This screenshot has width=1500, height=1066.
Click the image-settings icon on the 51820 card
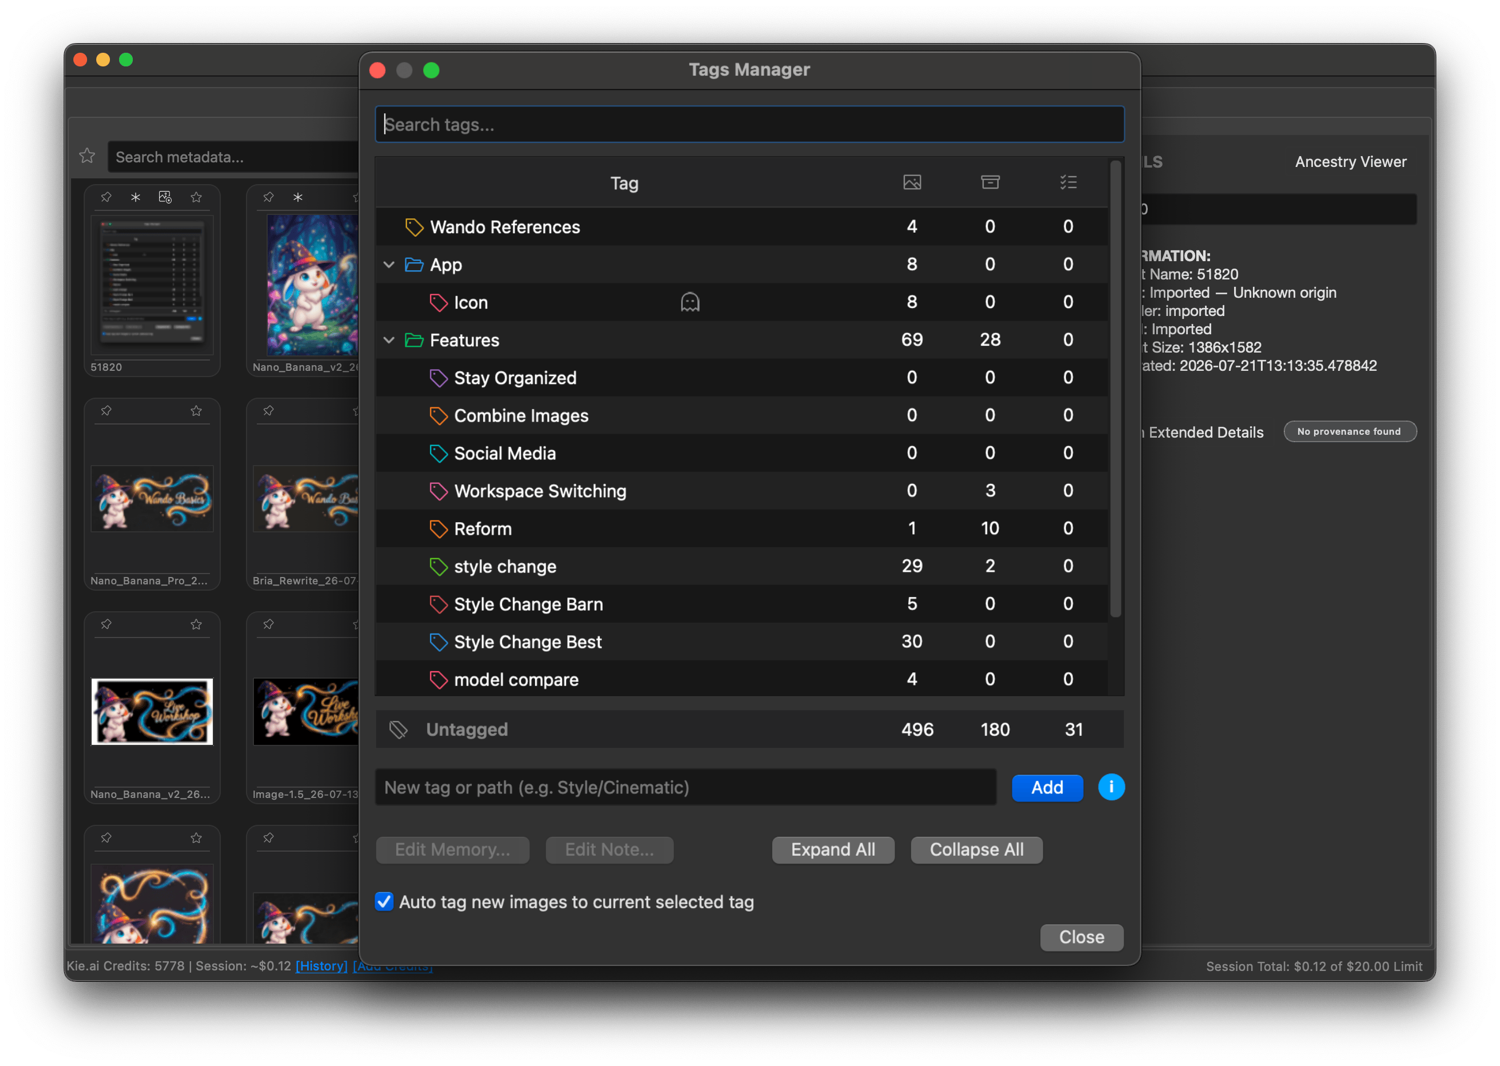point(165,197)
